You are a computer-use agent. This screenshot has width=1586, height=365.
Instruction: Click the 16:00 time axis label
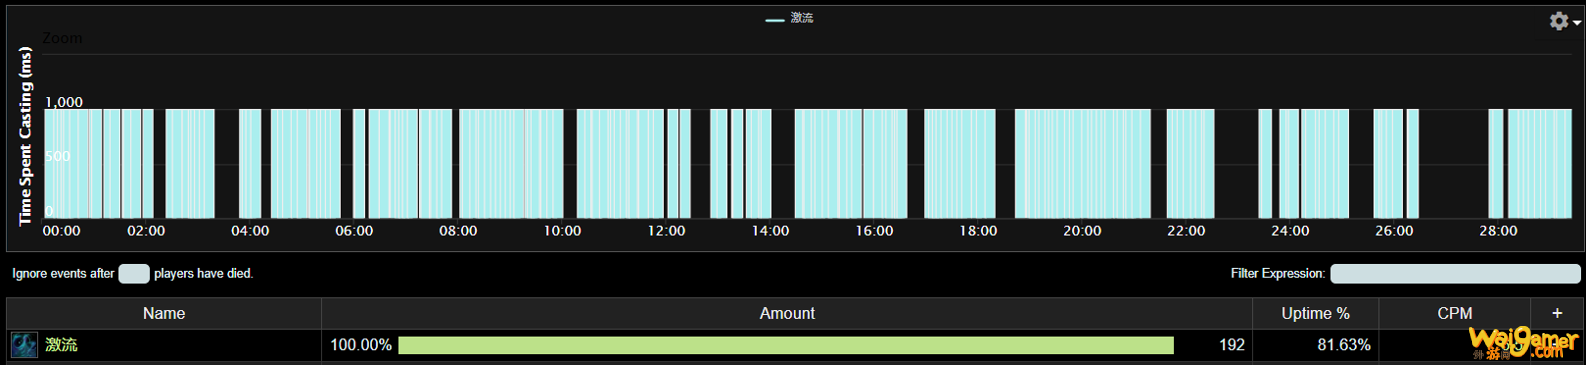874,231
